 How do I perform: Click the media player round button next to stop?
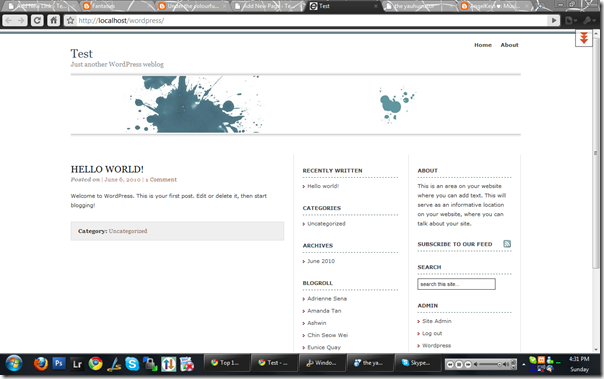click(468, 364)
